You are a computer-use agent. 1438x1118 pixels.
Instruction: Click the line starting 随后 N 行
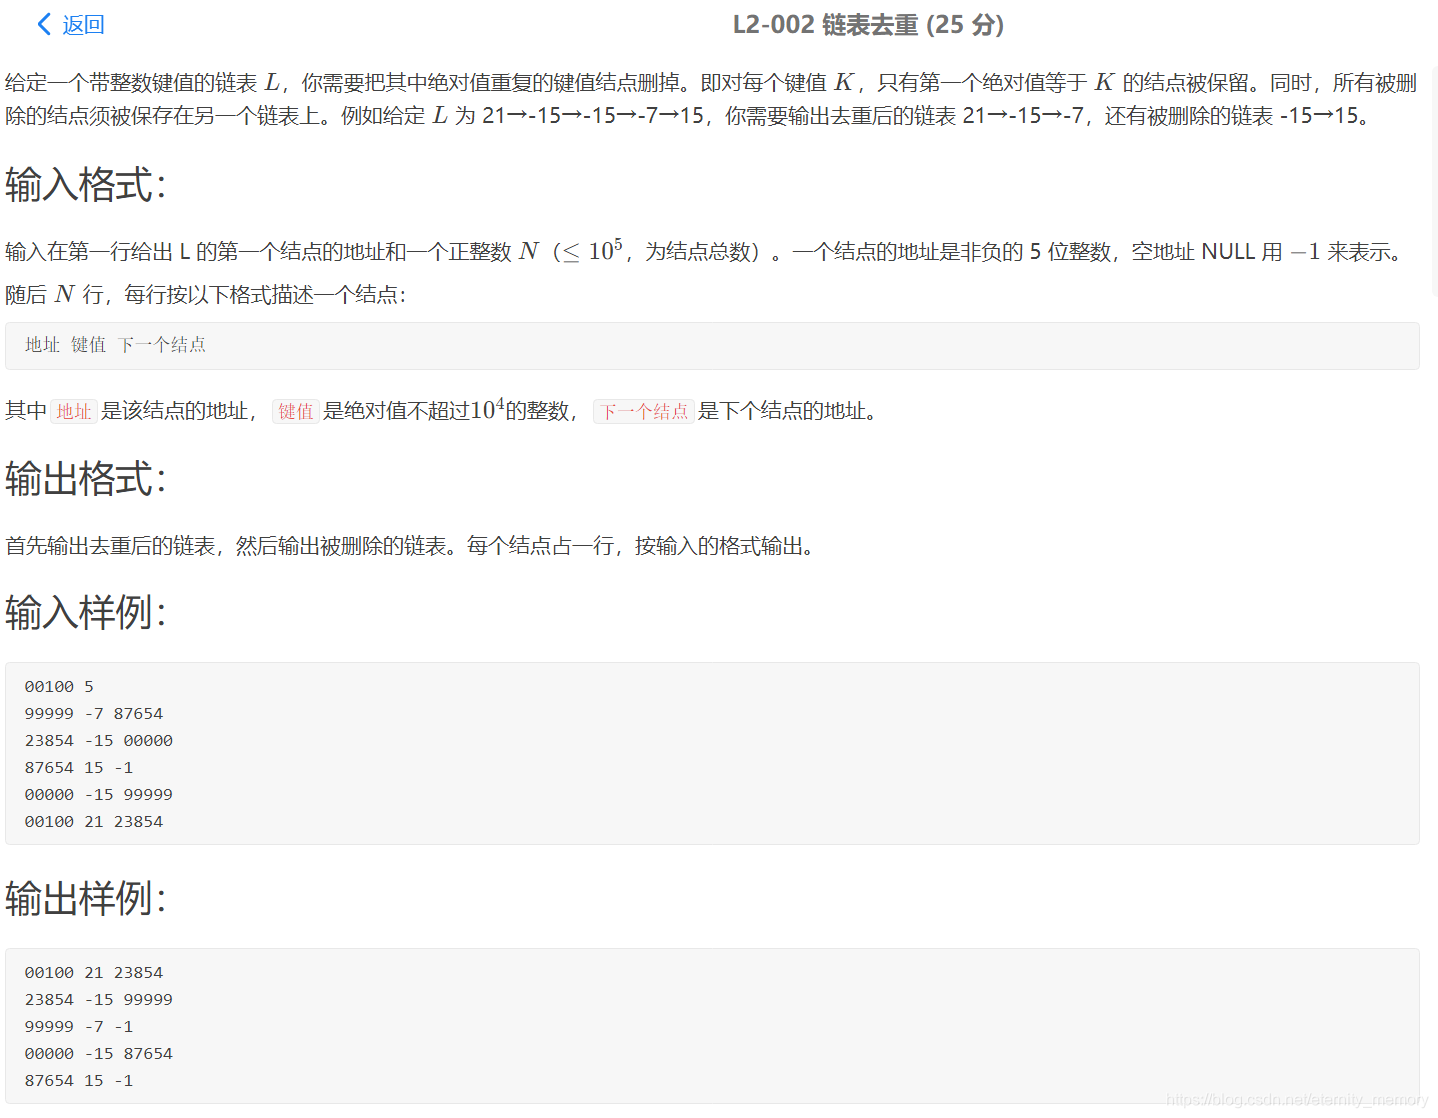206,294
